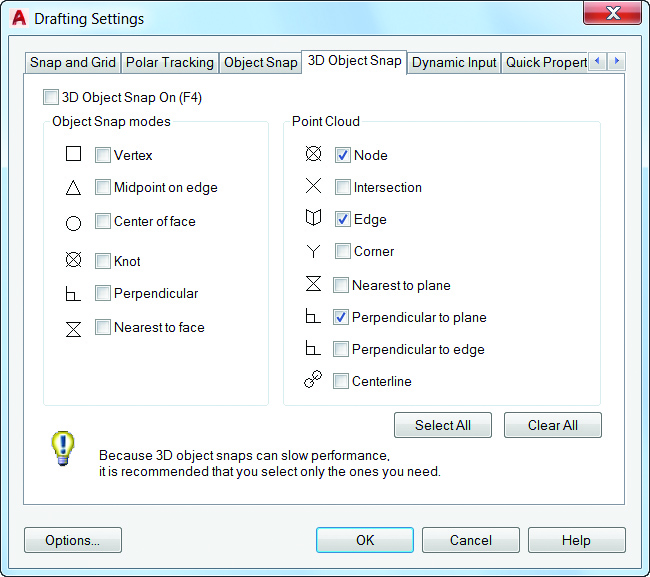Uncheck the Point Cloud Node checkbox
The height and width of the screenshot is (577, 650).
coord(342,155)
